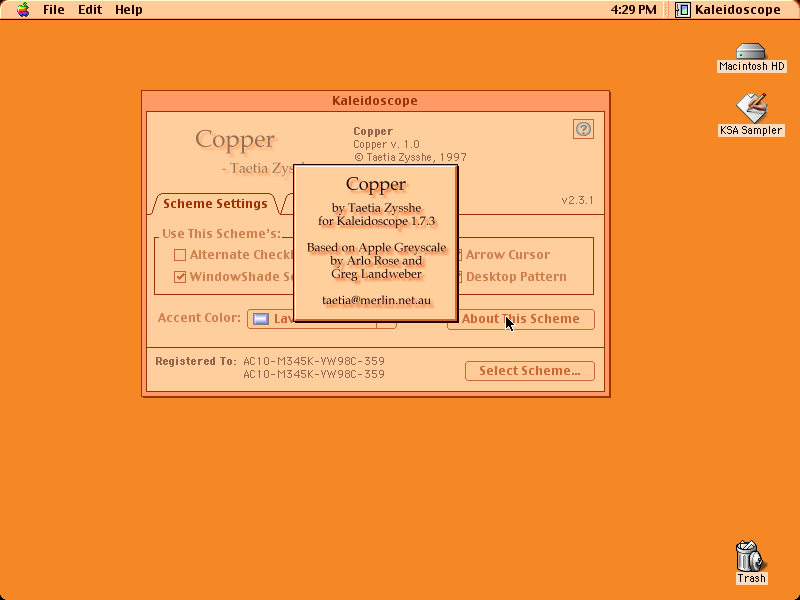
Task: Click the lavender accent color swatch
Action: tap(261, 319)
